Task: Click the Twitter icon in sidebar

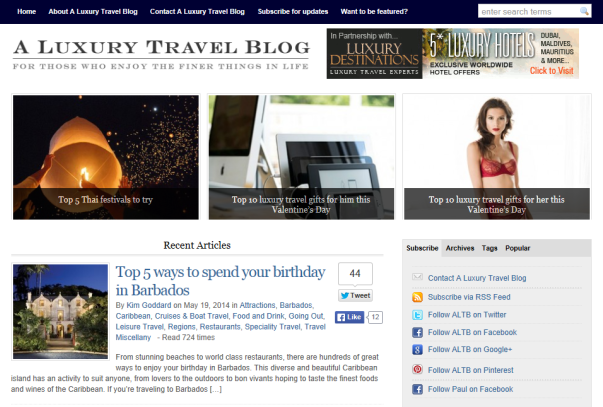Action: 417,315
